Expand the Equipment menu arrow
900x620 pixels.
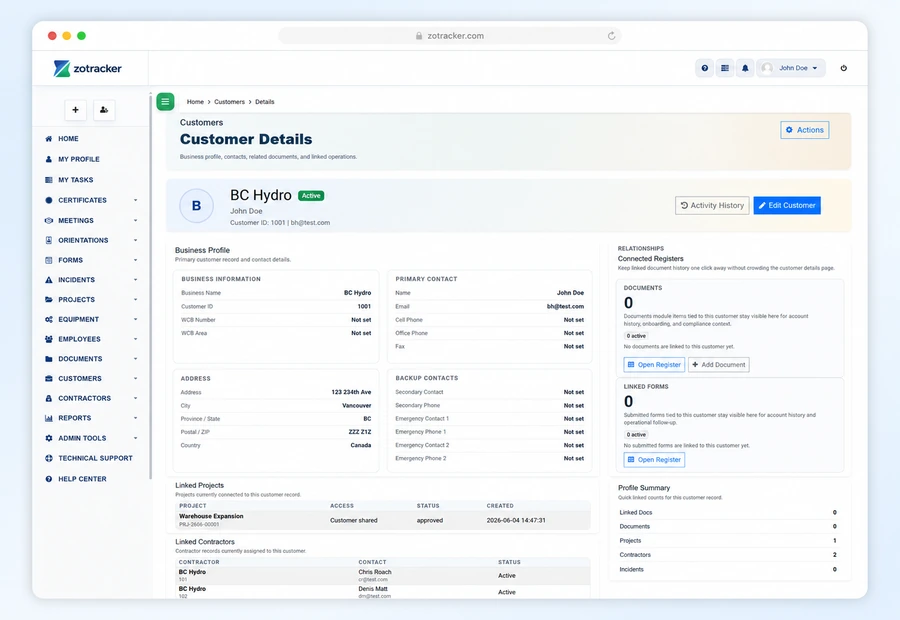coord(135,319)
